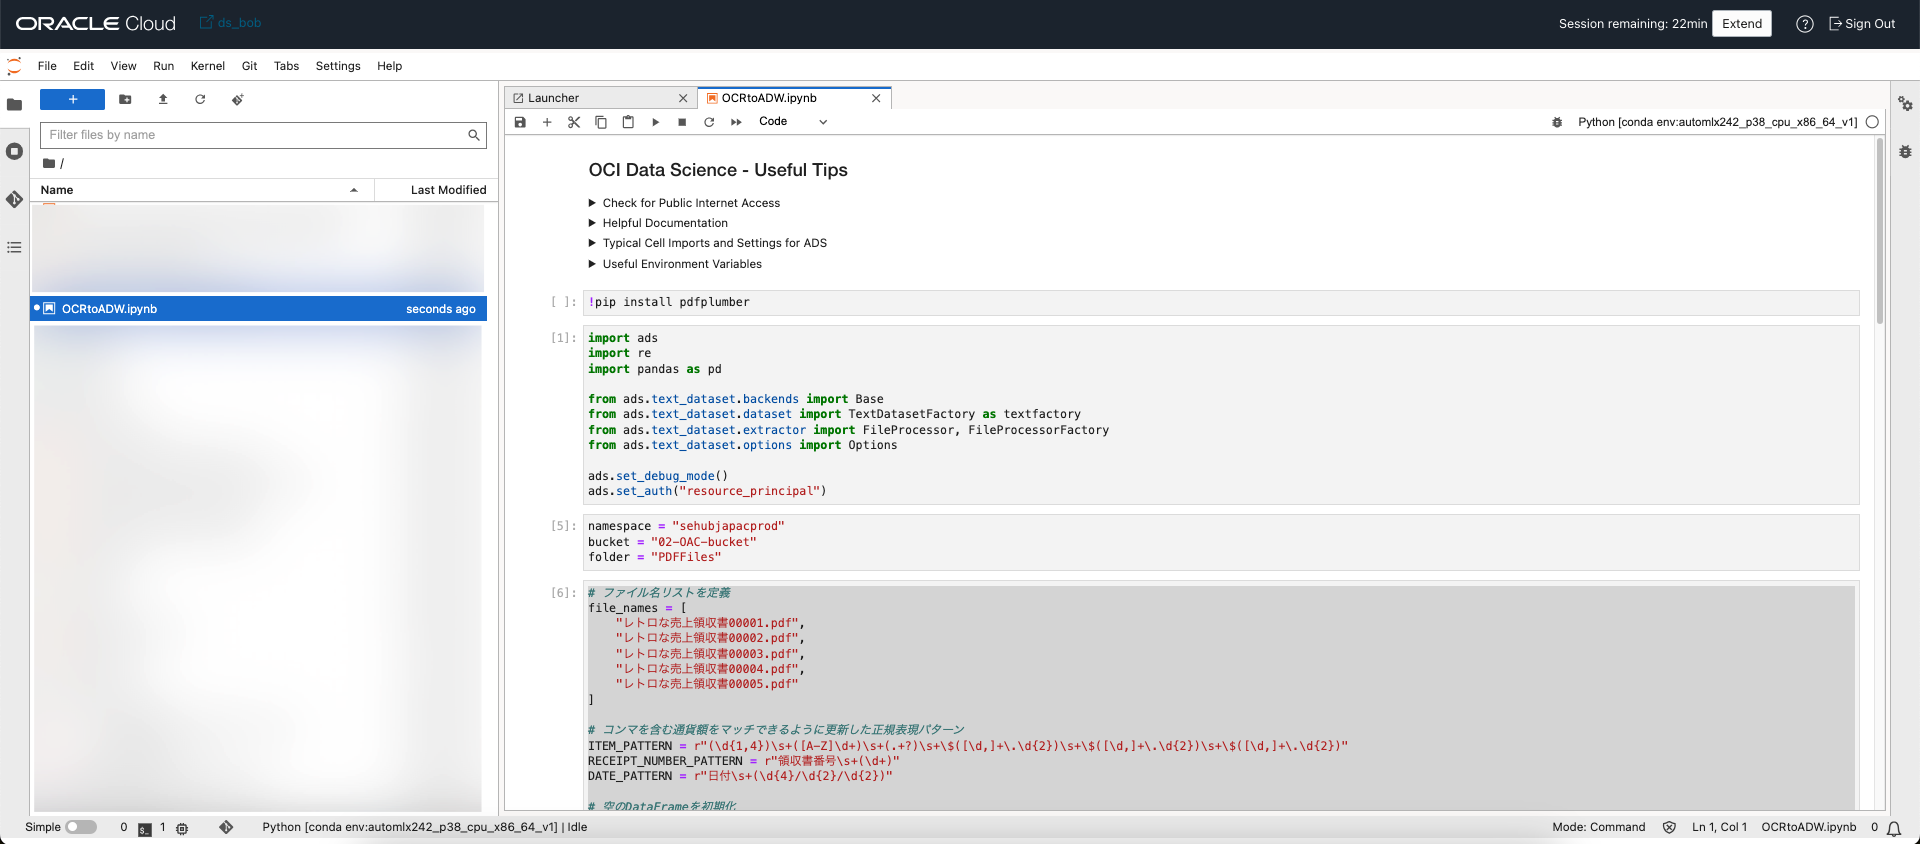Open the View menu
The image size is (1920, 844).
click(123, 66)
